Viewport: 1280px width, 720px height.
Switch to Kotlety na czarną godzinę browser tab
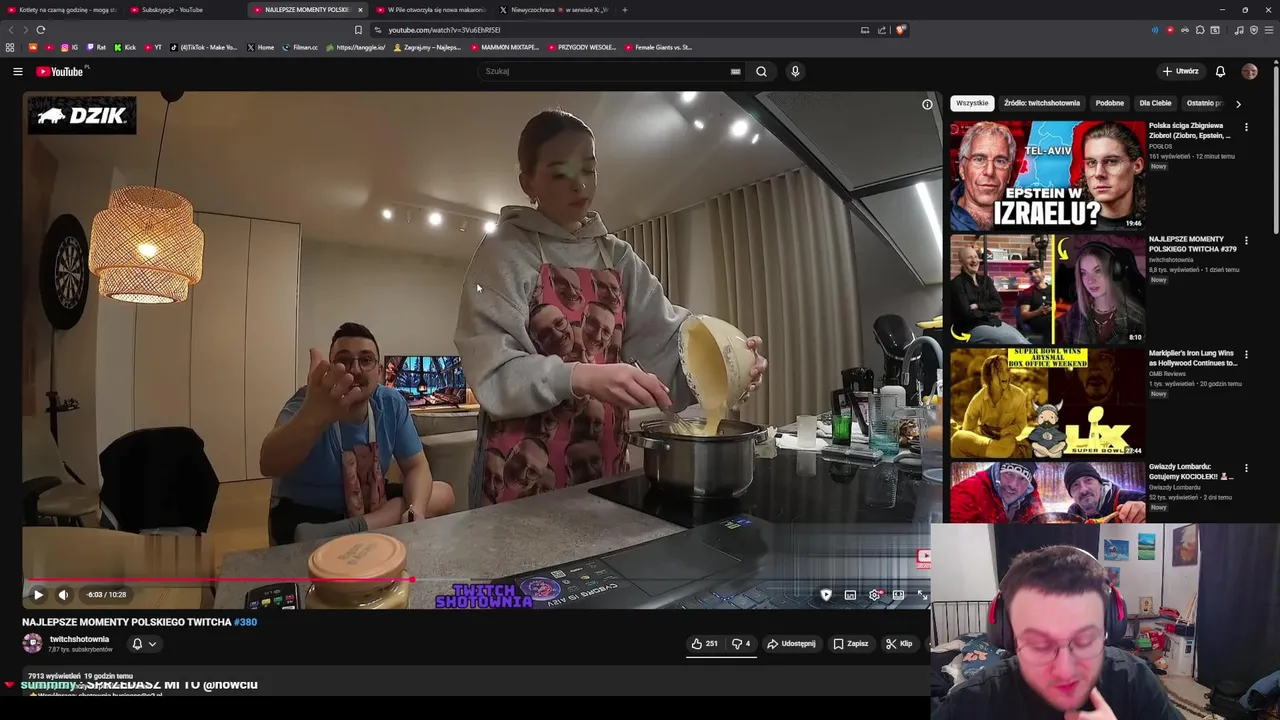[63, 10]
